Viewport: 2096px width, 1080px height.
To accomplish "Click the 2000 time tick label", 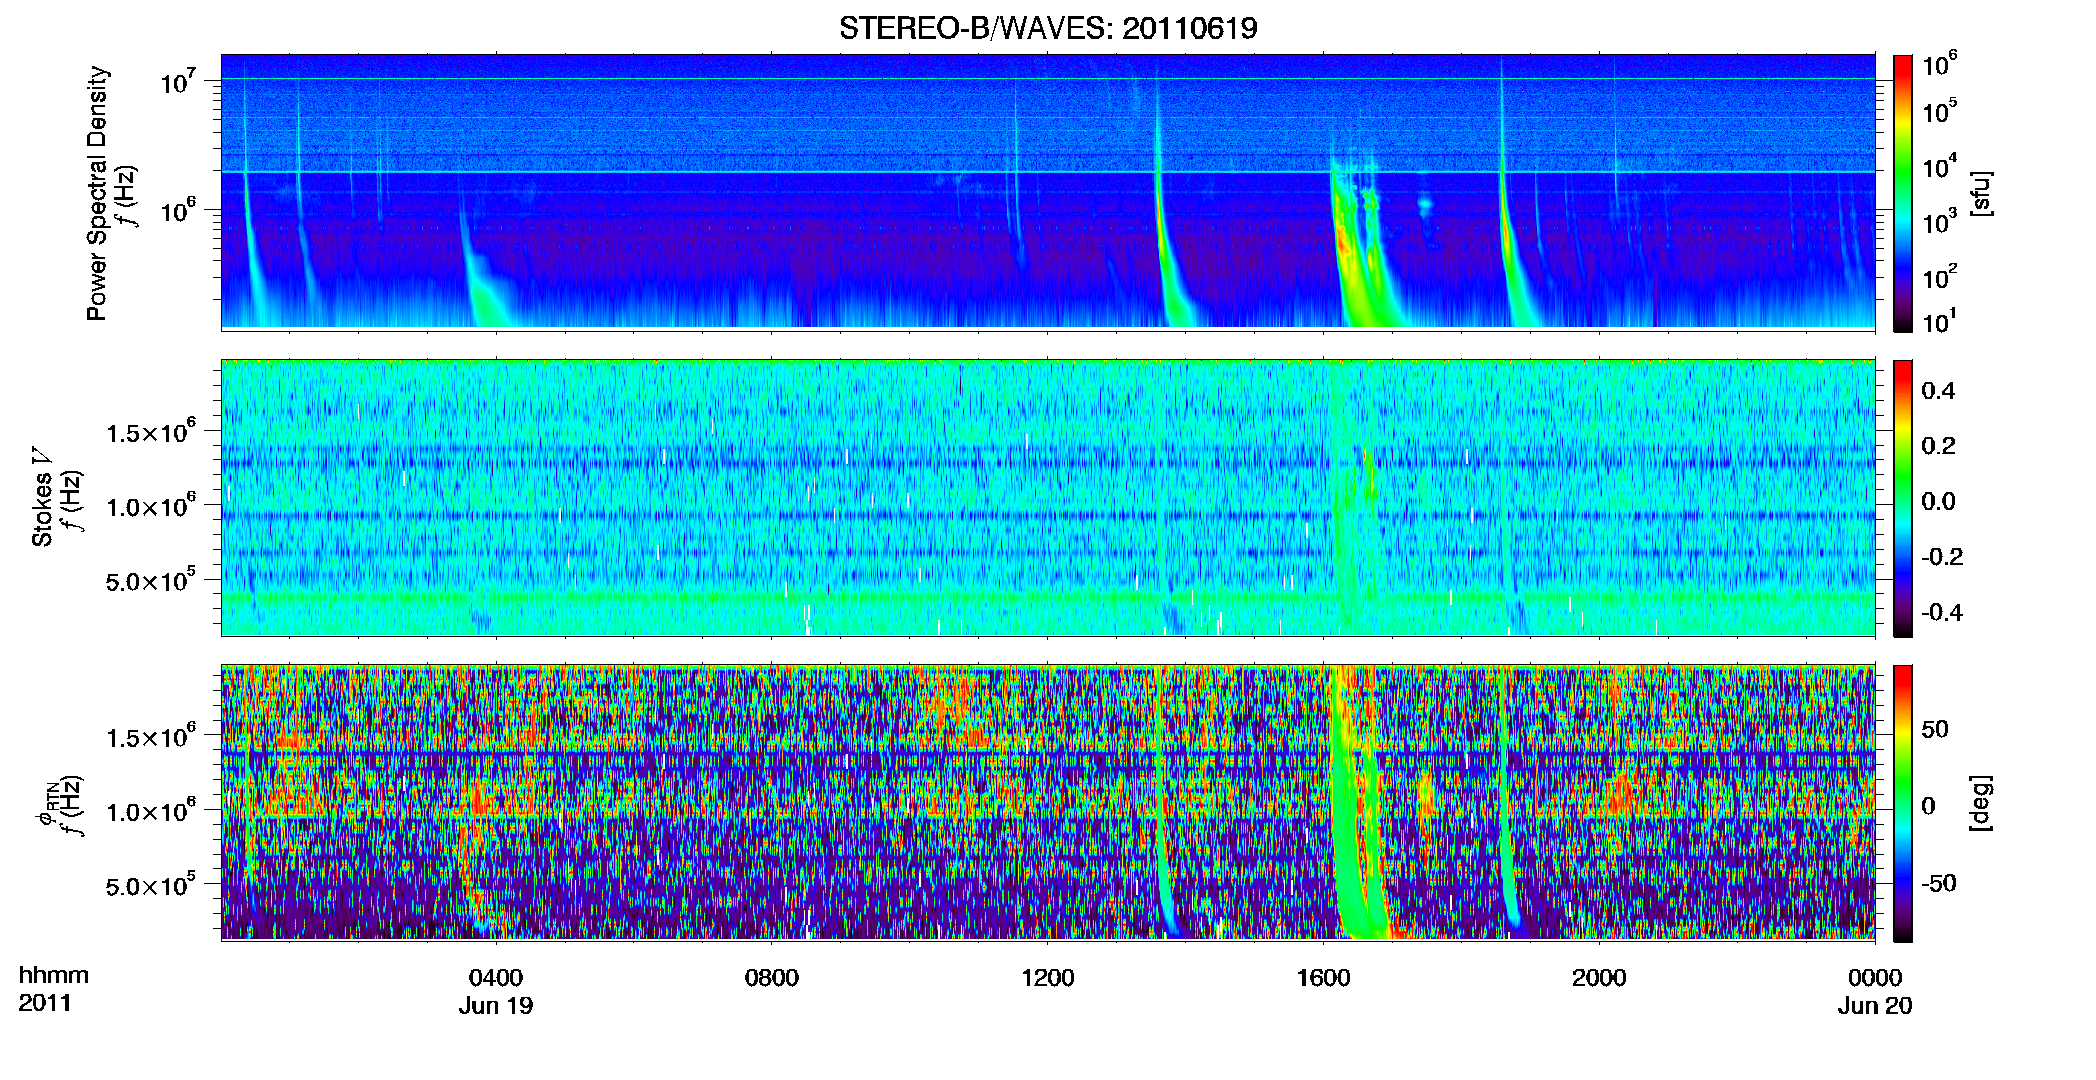I will [x=1599, y=977].
